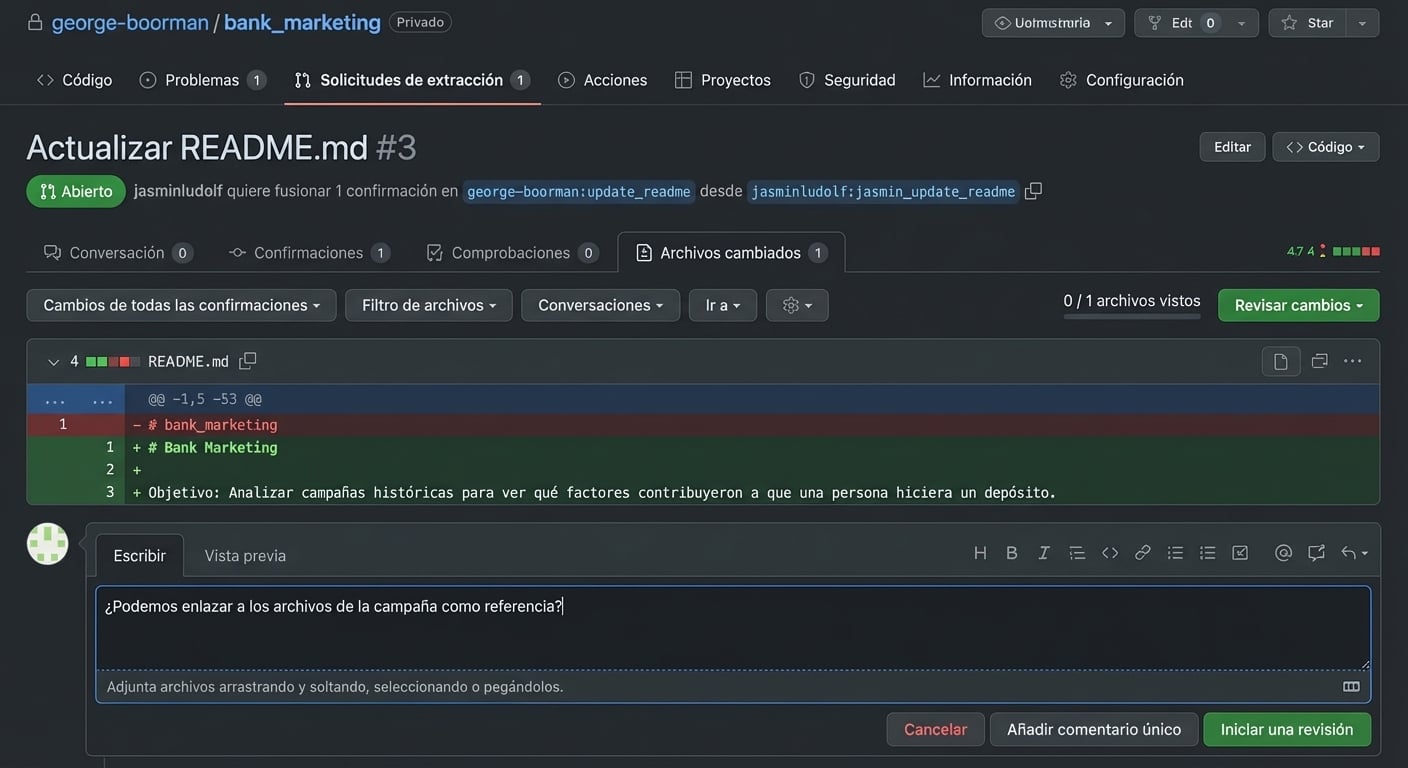This screenshot has height=768, width=1408.
Task: Open the Ir a dropdown
Action: click(x=723, y=305)
